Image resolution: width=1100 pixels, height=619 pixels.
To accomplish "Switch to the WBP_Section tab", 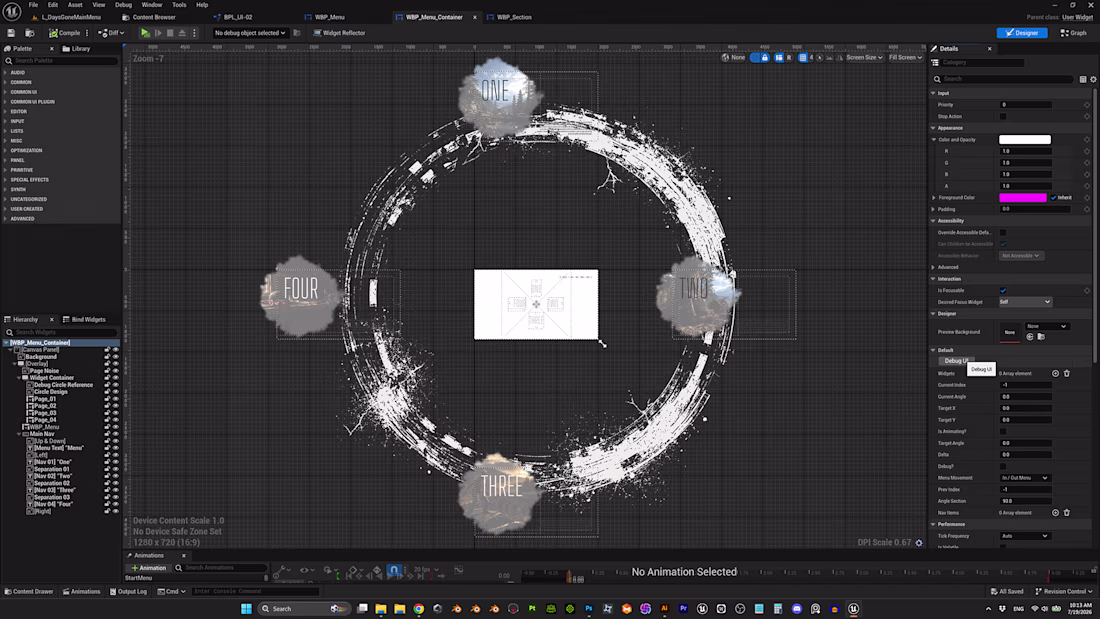I will 514,17.
